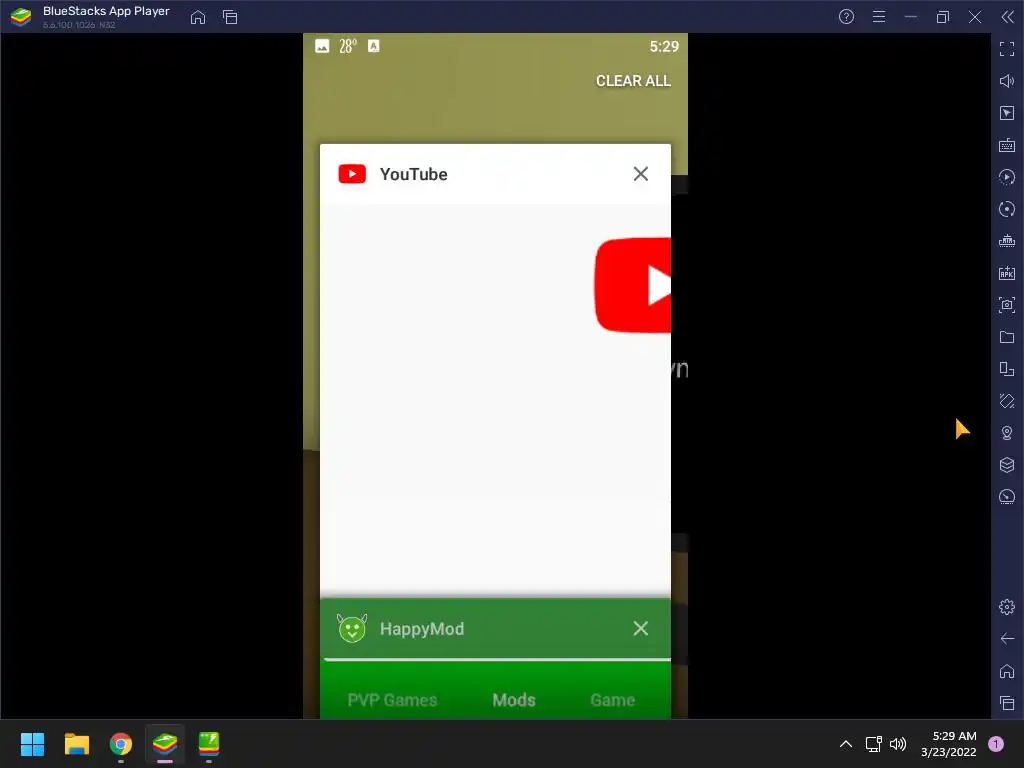The height and width of the screenshot is (768, 1024).
Task: Open BlueStacks home icon in title bar
Action: point(198,17)
